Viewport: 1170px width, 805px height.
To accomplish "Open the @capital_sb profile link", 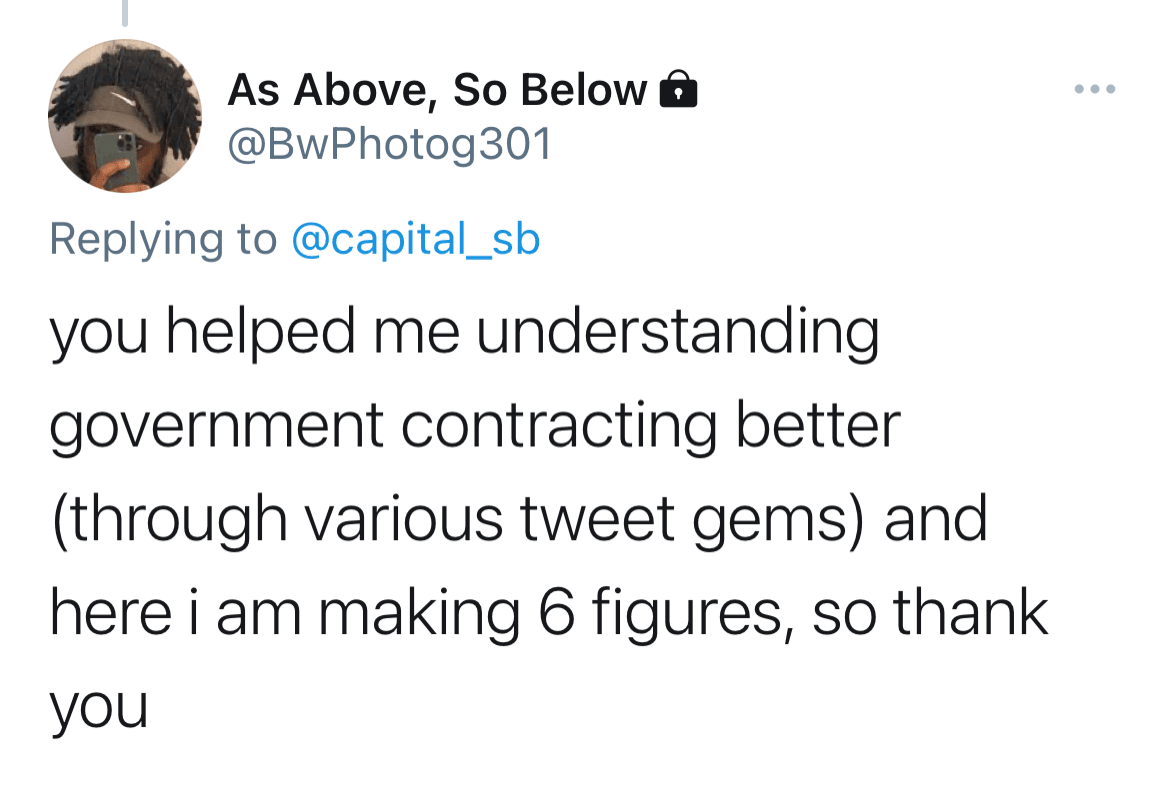I will click(415, 239).
